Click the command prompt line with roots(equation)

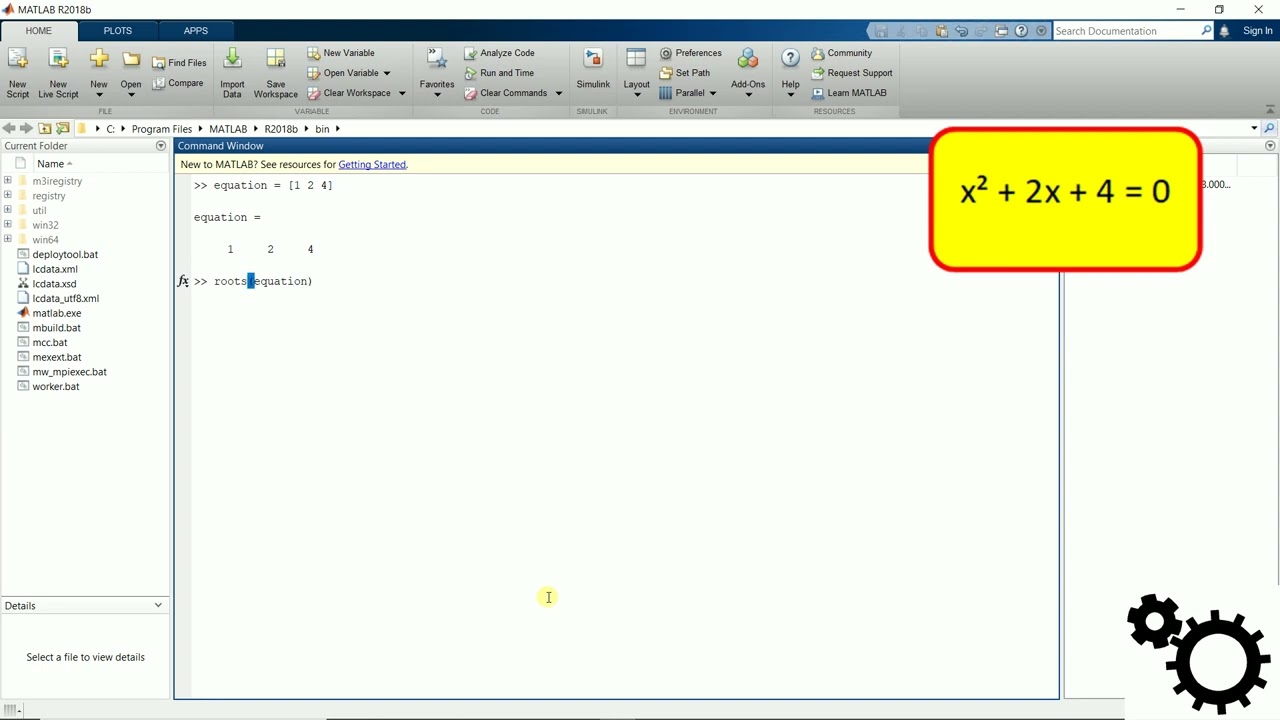tap(253, 282)
